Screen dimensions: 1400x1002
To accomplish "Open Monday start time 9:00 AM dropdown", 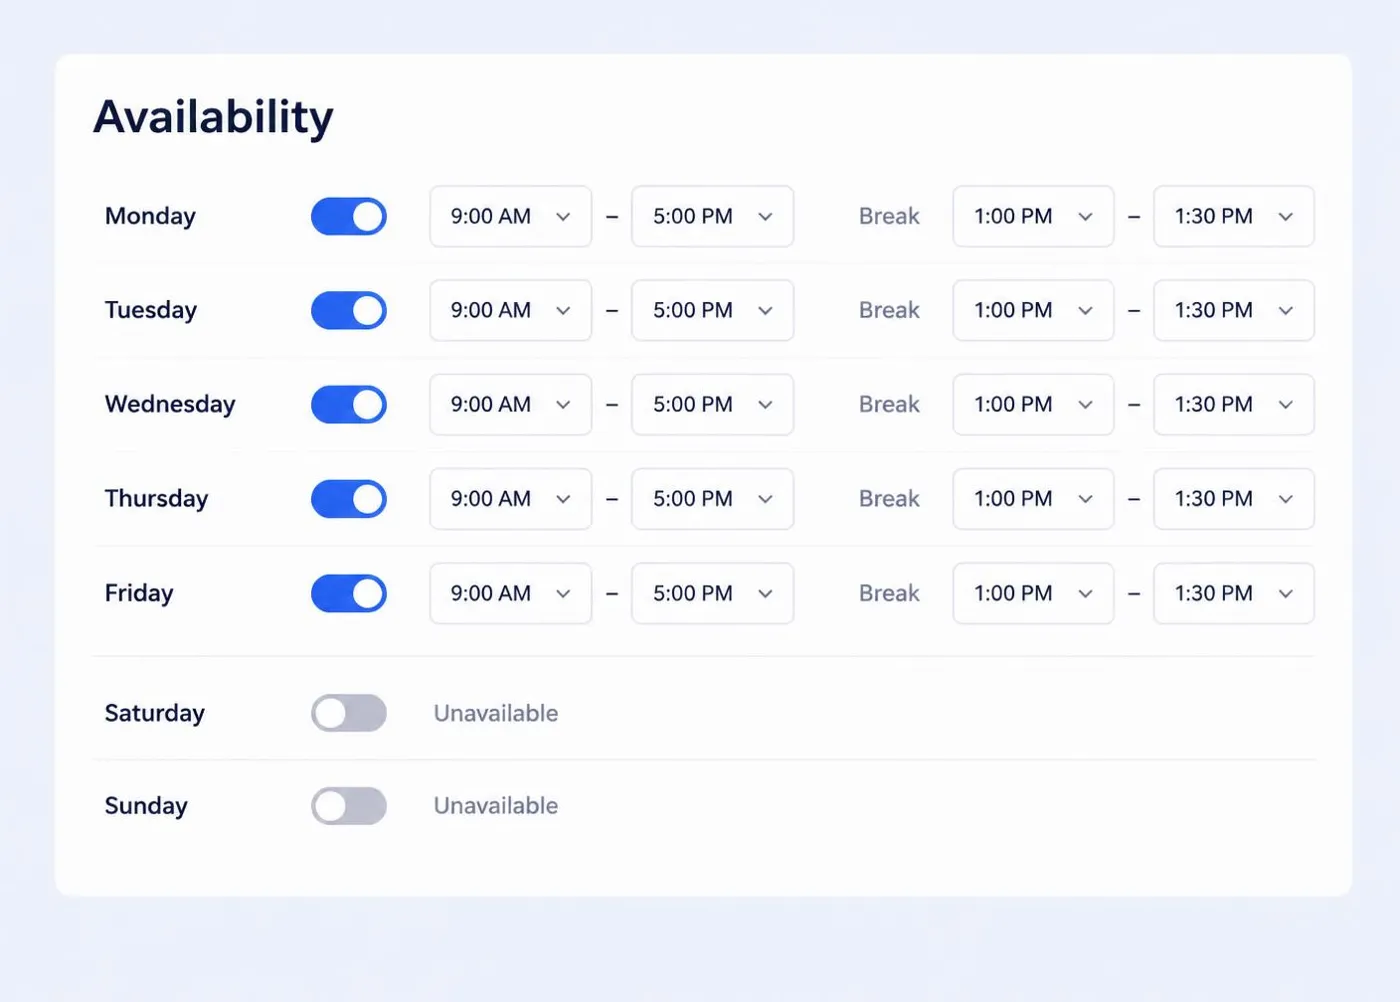I will click(511, 216).
